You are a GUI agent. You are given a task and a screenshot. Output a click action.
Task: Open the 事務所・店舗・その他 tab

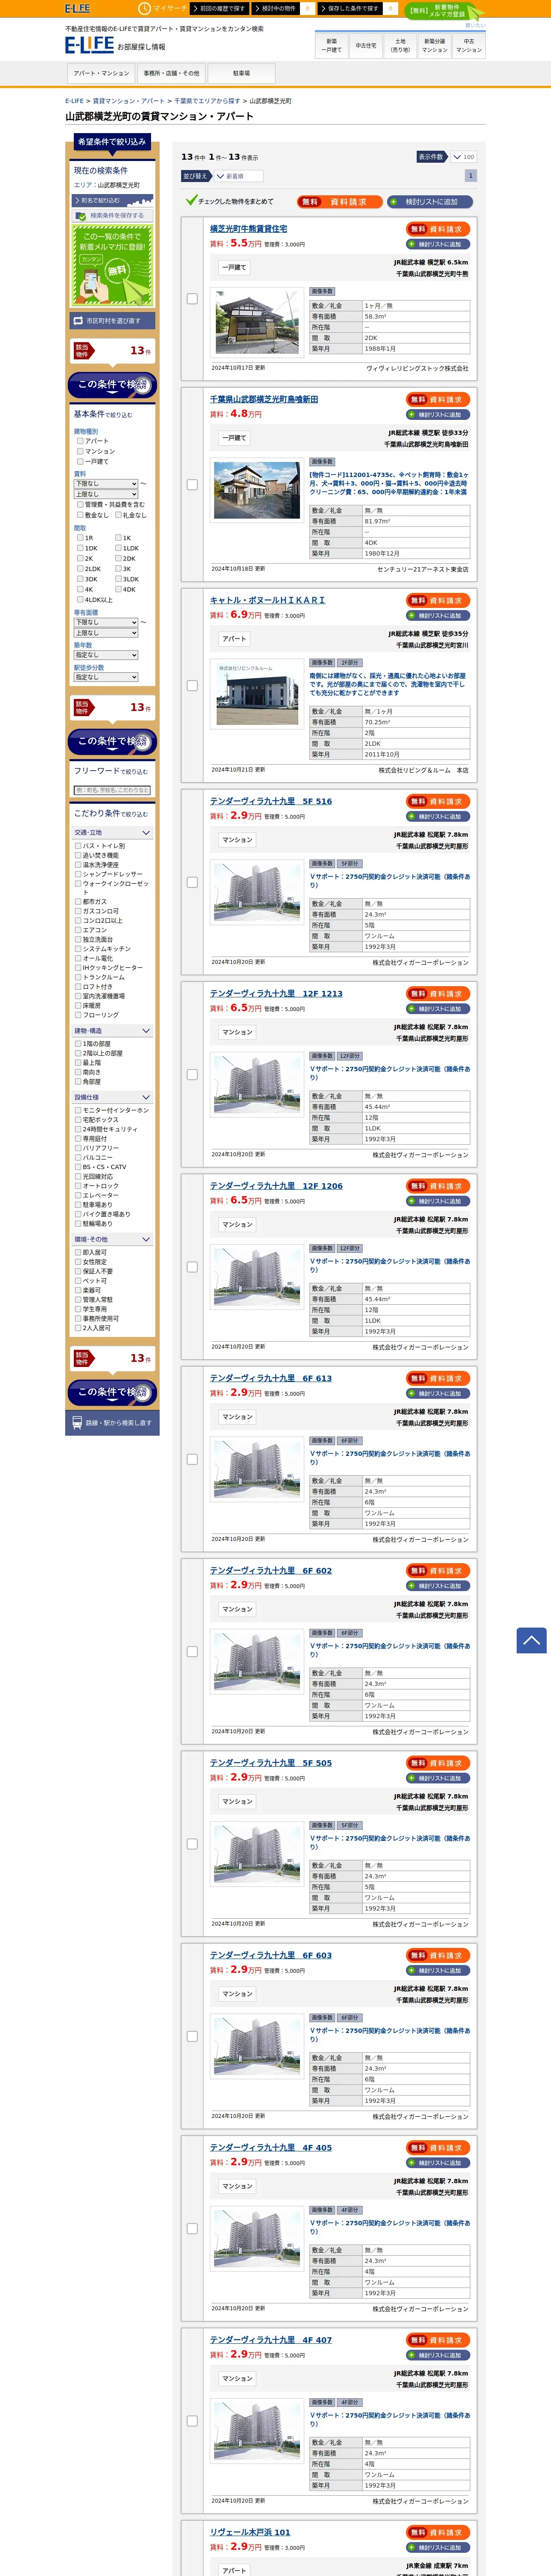pos(171,73)
